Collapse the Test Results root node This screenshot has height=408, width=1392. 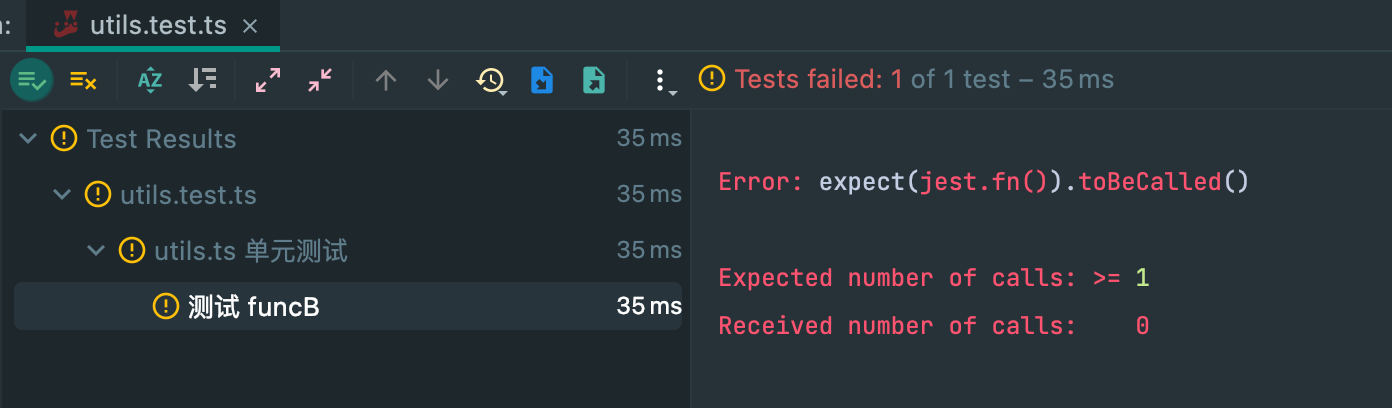point(28,138)
